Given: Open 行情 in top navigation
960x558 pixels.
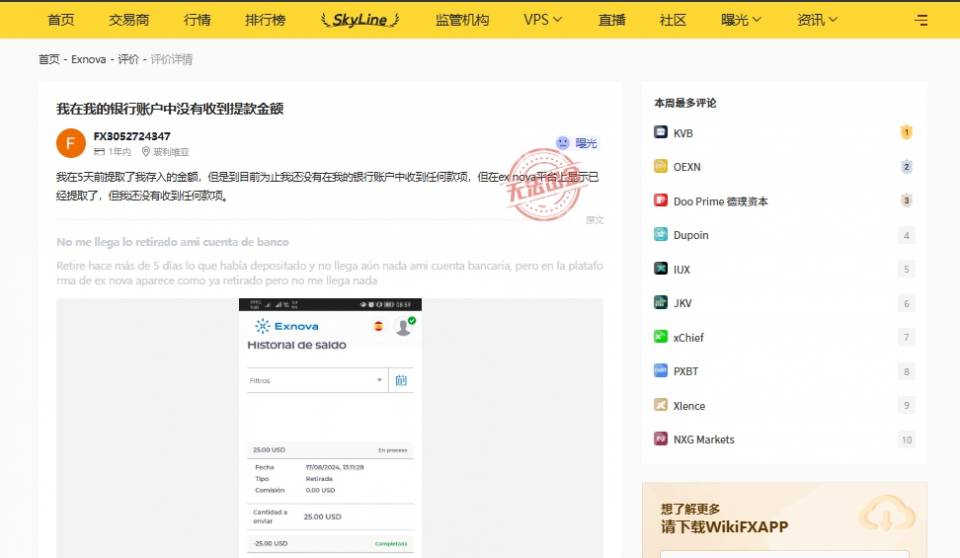Looking at the screenshot, I should point(197,20).
